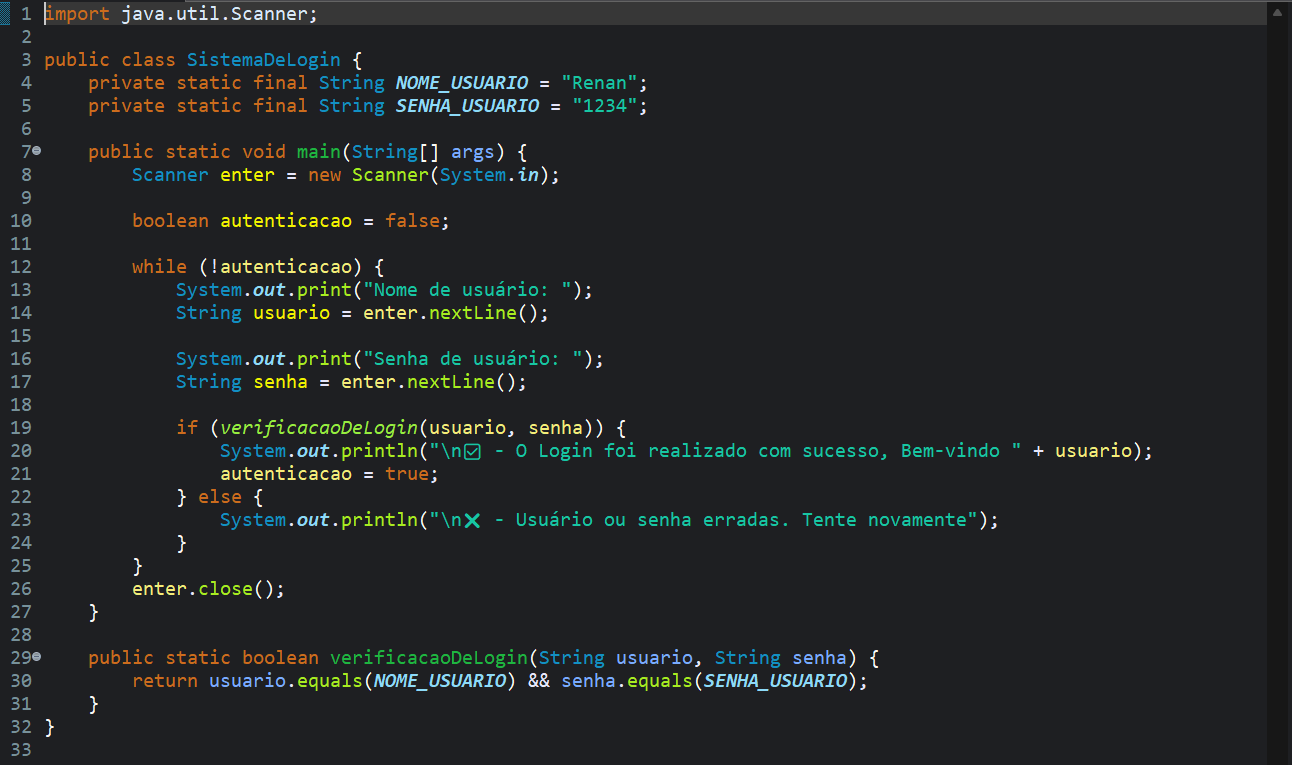Toggle a breakpoint on the verificacaoDeLogin method line
The height and width of the screenshot is (765, 1292).
pos(10,657)
